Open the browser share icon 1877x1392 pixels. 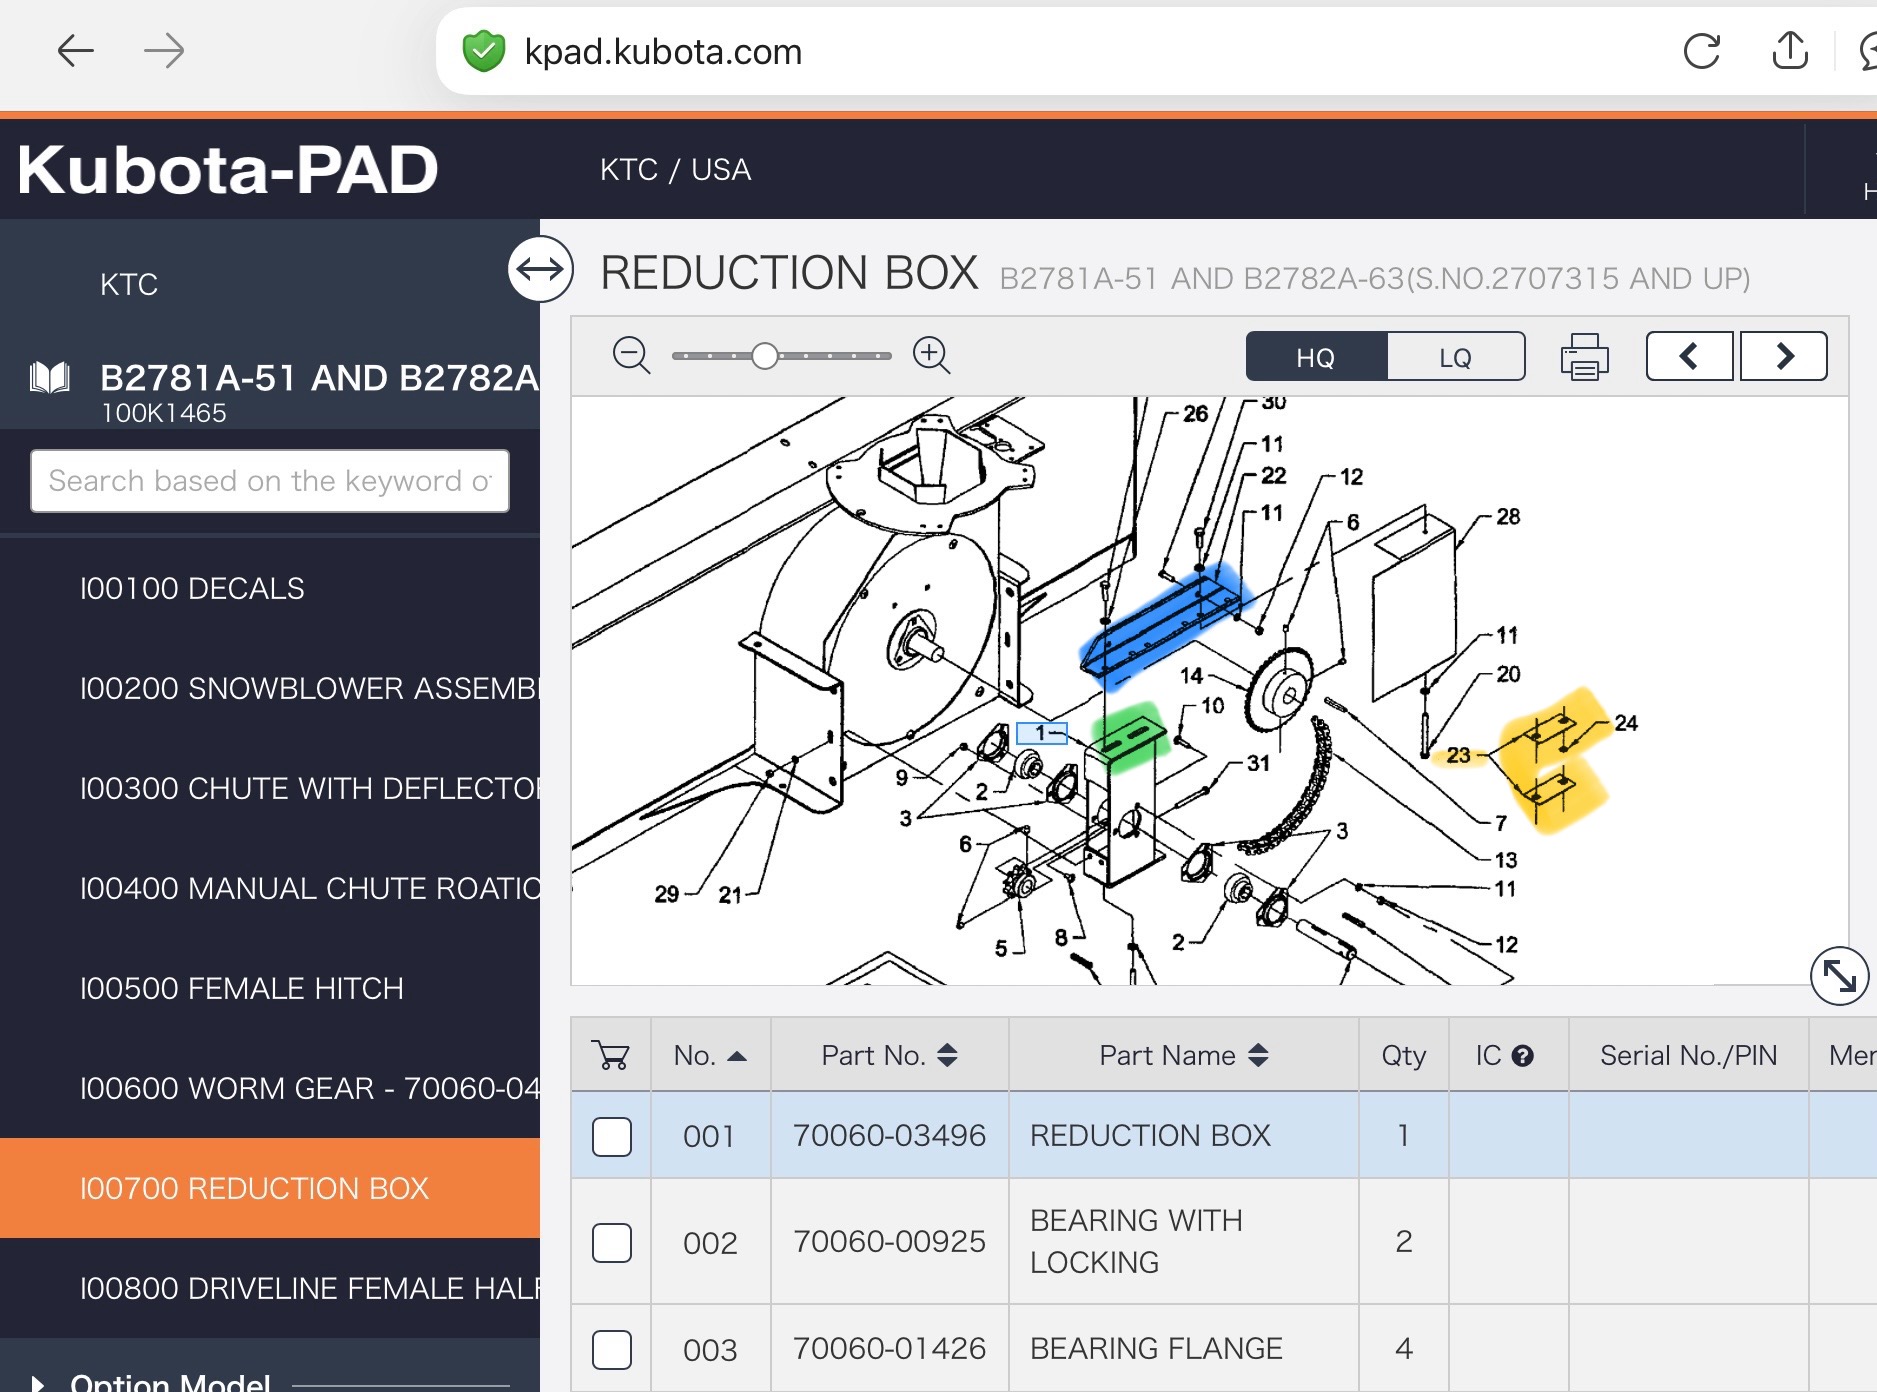coord(1789,51)
